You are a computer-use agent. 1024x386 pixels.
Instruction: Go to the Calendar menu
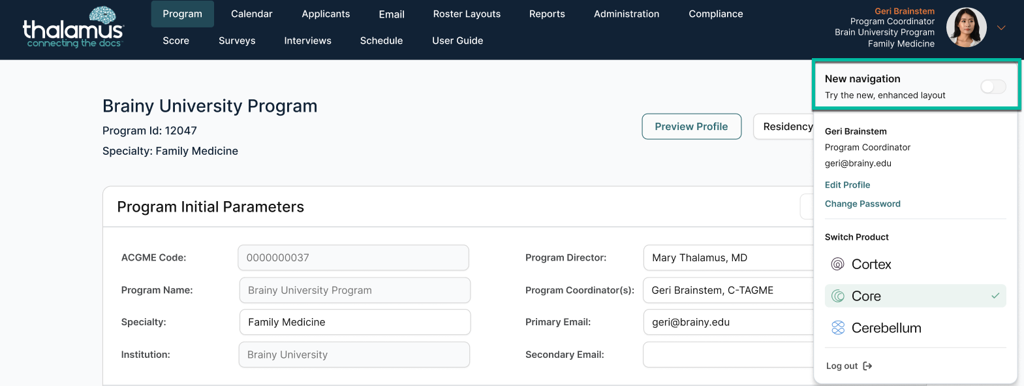[251, 14]
